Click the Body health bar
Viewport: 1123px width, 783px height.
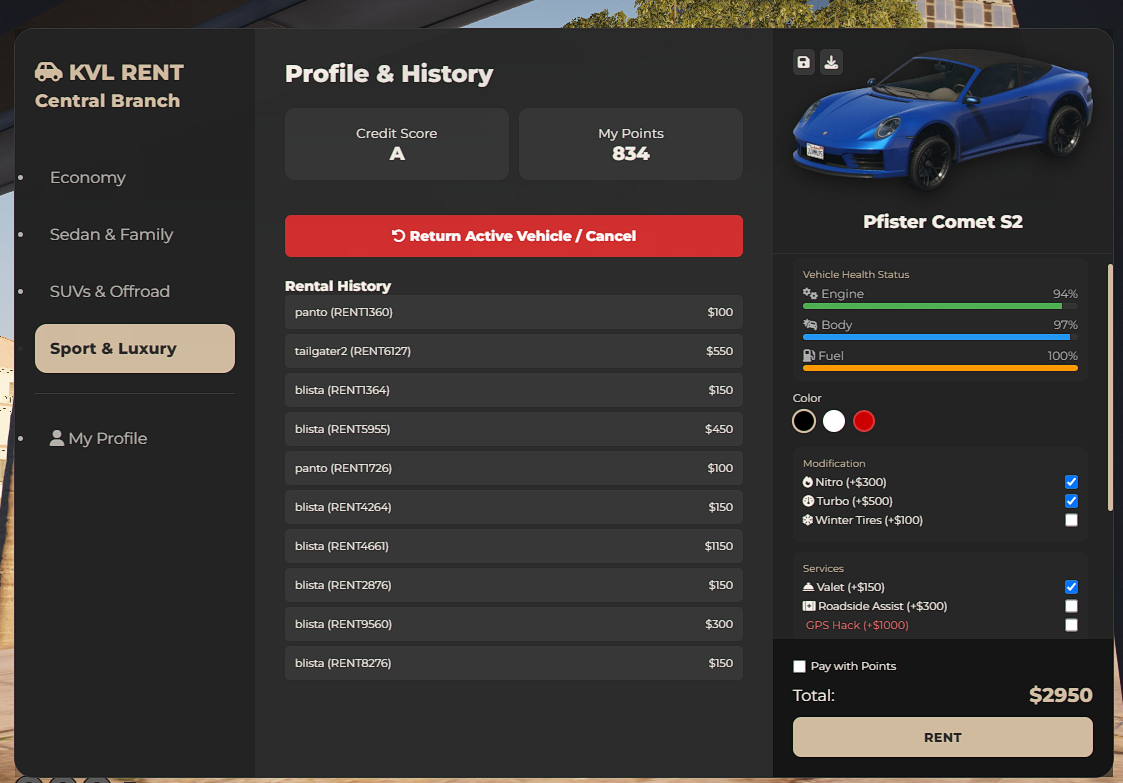pos(940,337)
